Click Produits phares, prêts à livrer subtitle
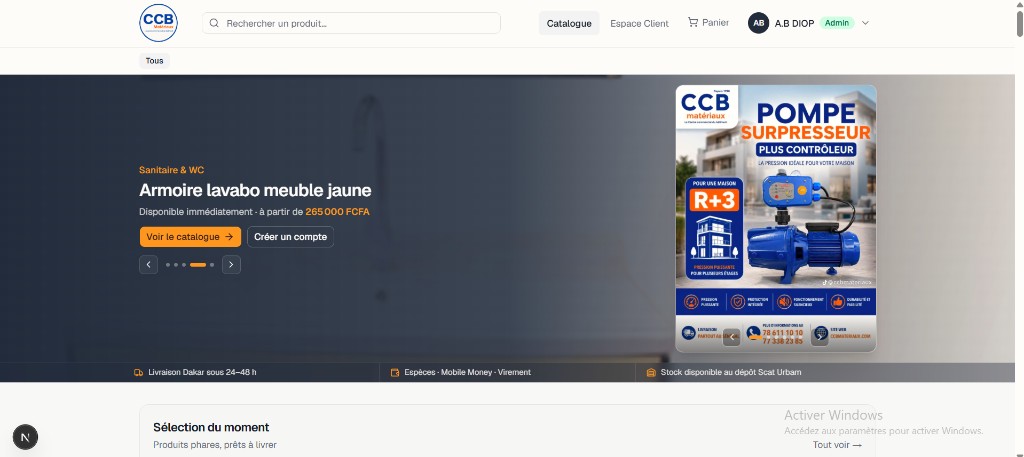This screenshot has width=1024, height=457. click(215, 445)
